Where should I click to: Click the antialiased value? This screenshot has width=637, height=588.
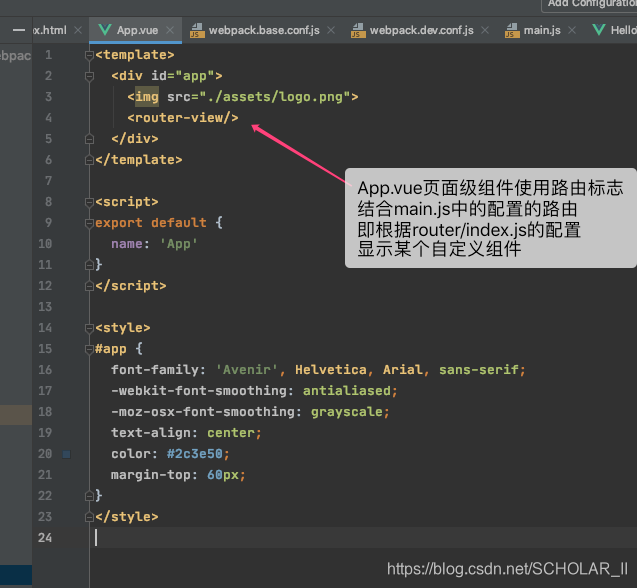point(347,391)
